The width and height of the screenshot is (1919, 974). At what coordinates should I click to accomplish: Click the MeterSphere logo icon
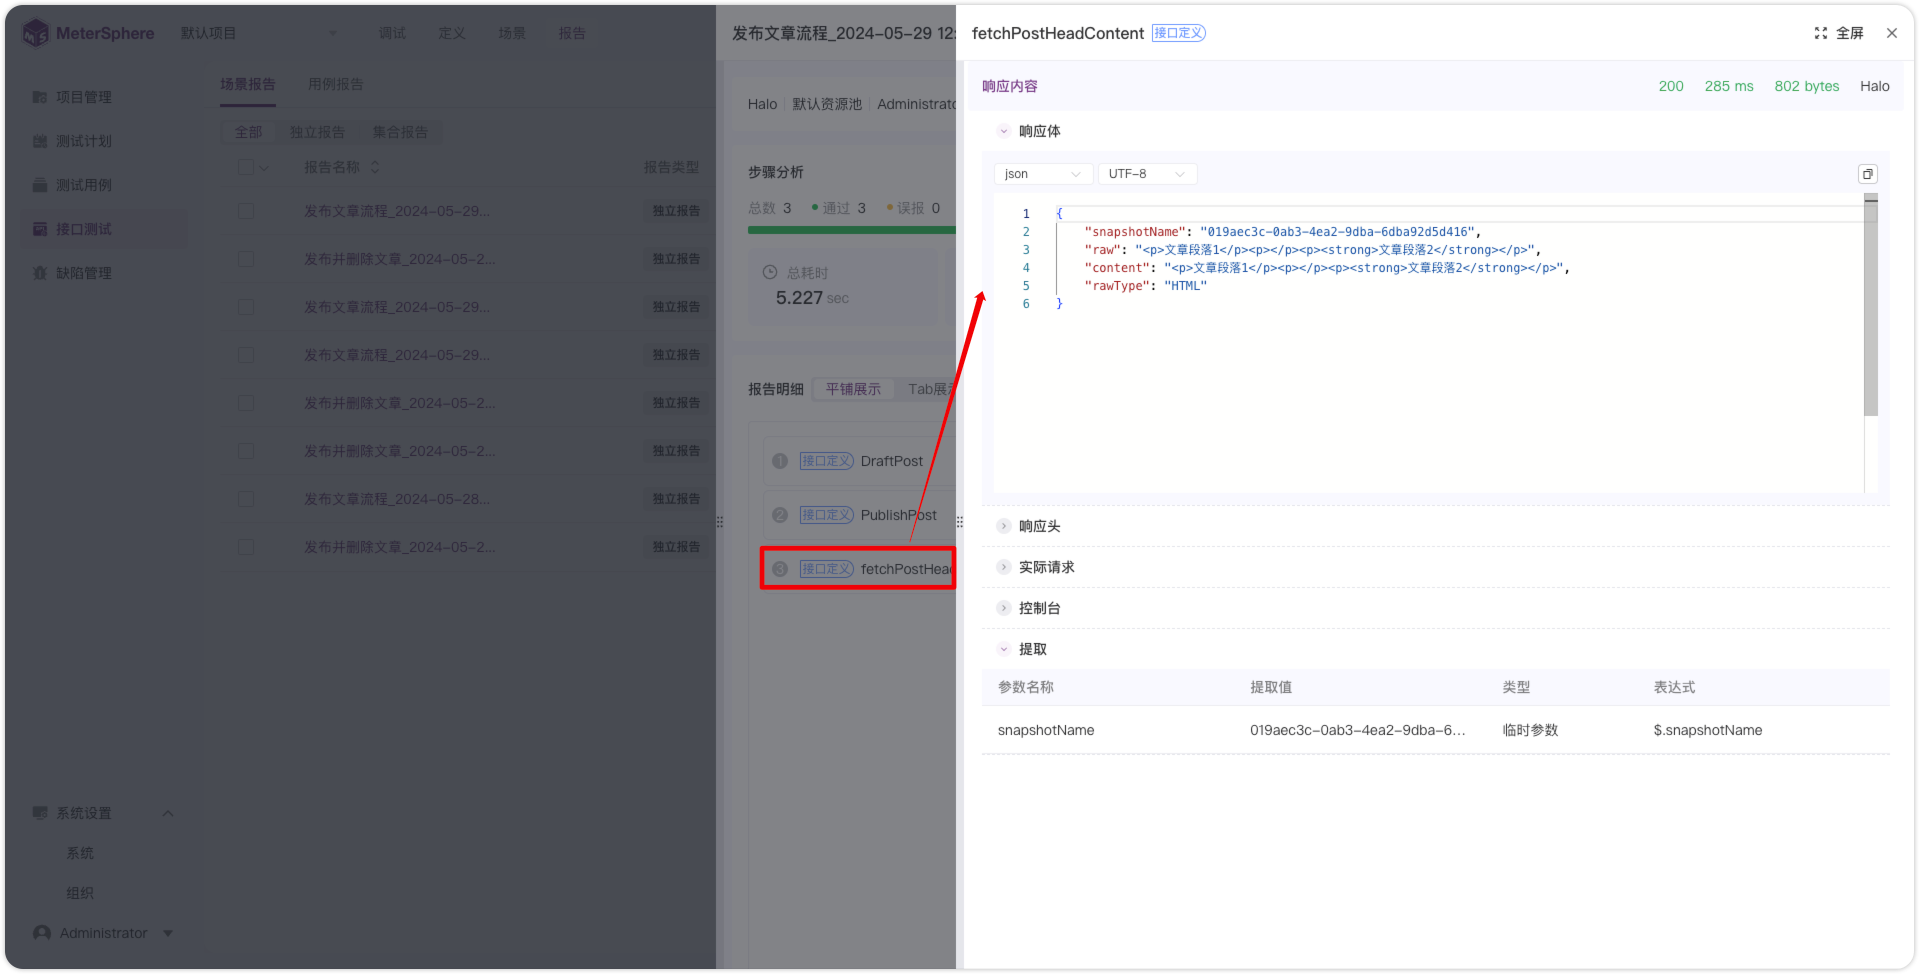pos(36,33)
